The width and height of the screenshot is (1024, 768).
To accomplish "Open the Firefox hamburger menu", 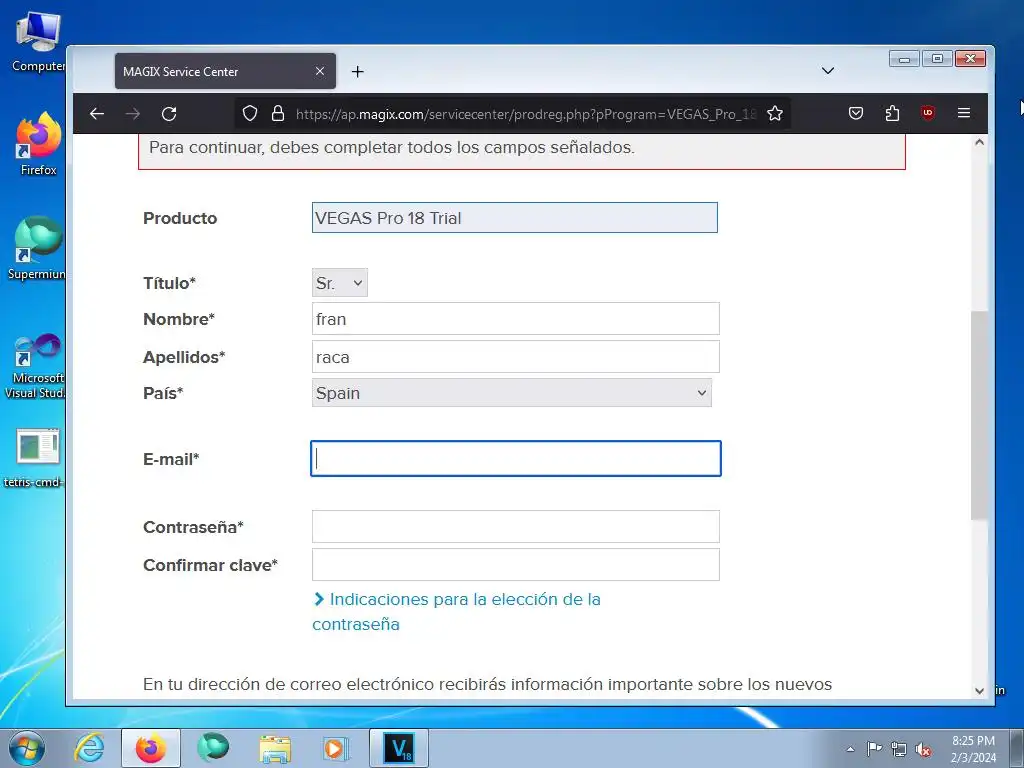I will click(963, 113).
